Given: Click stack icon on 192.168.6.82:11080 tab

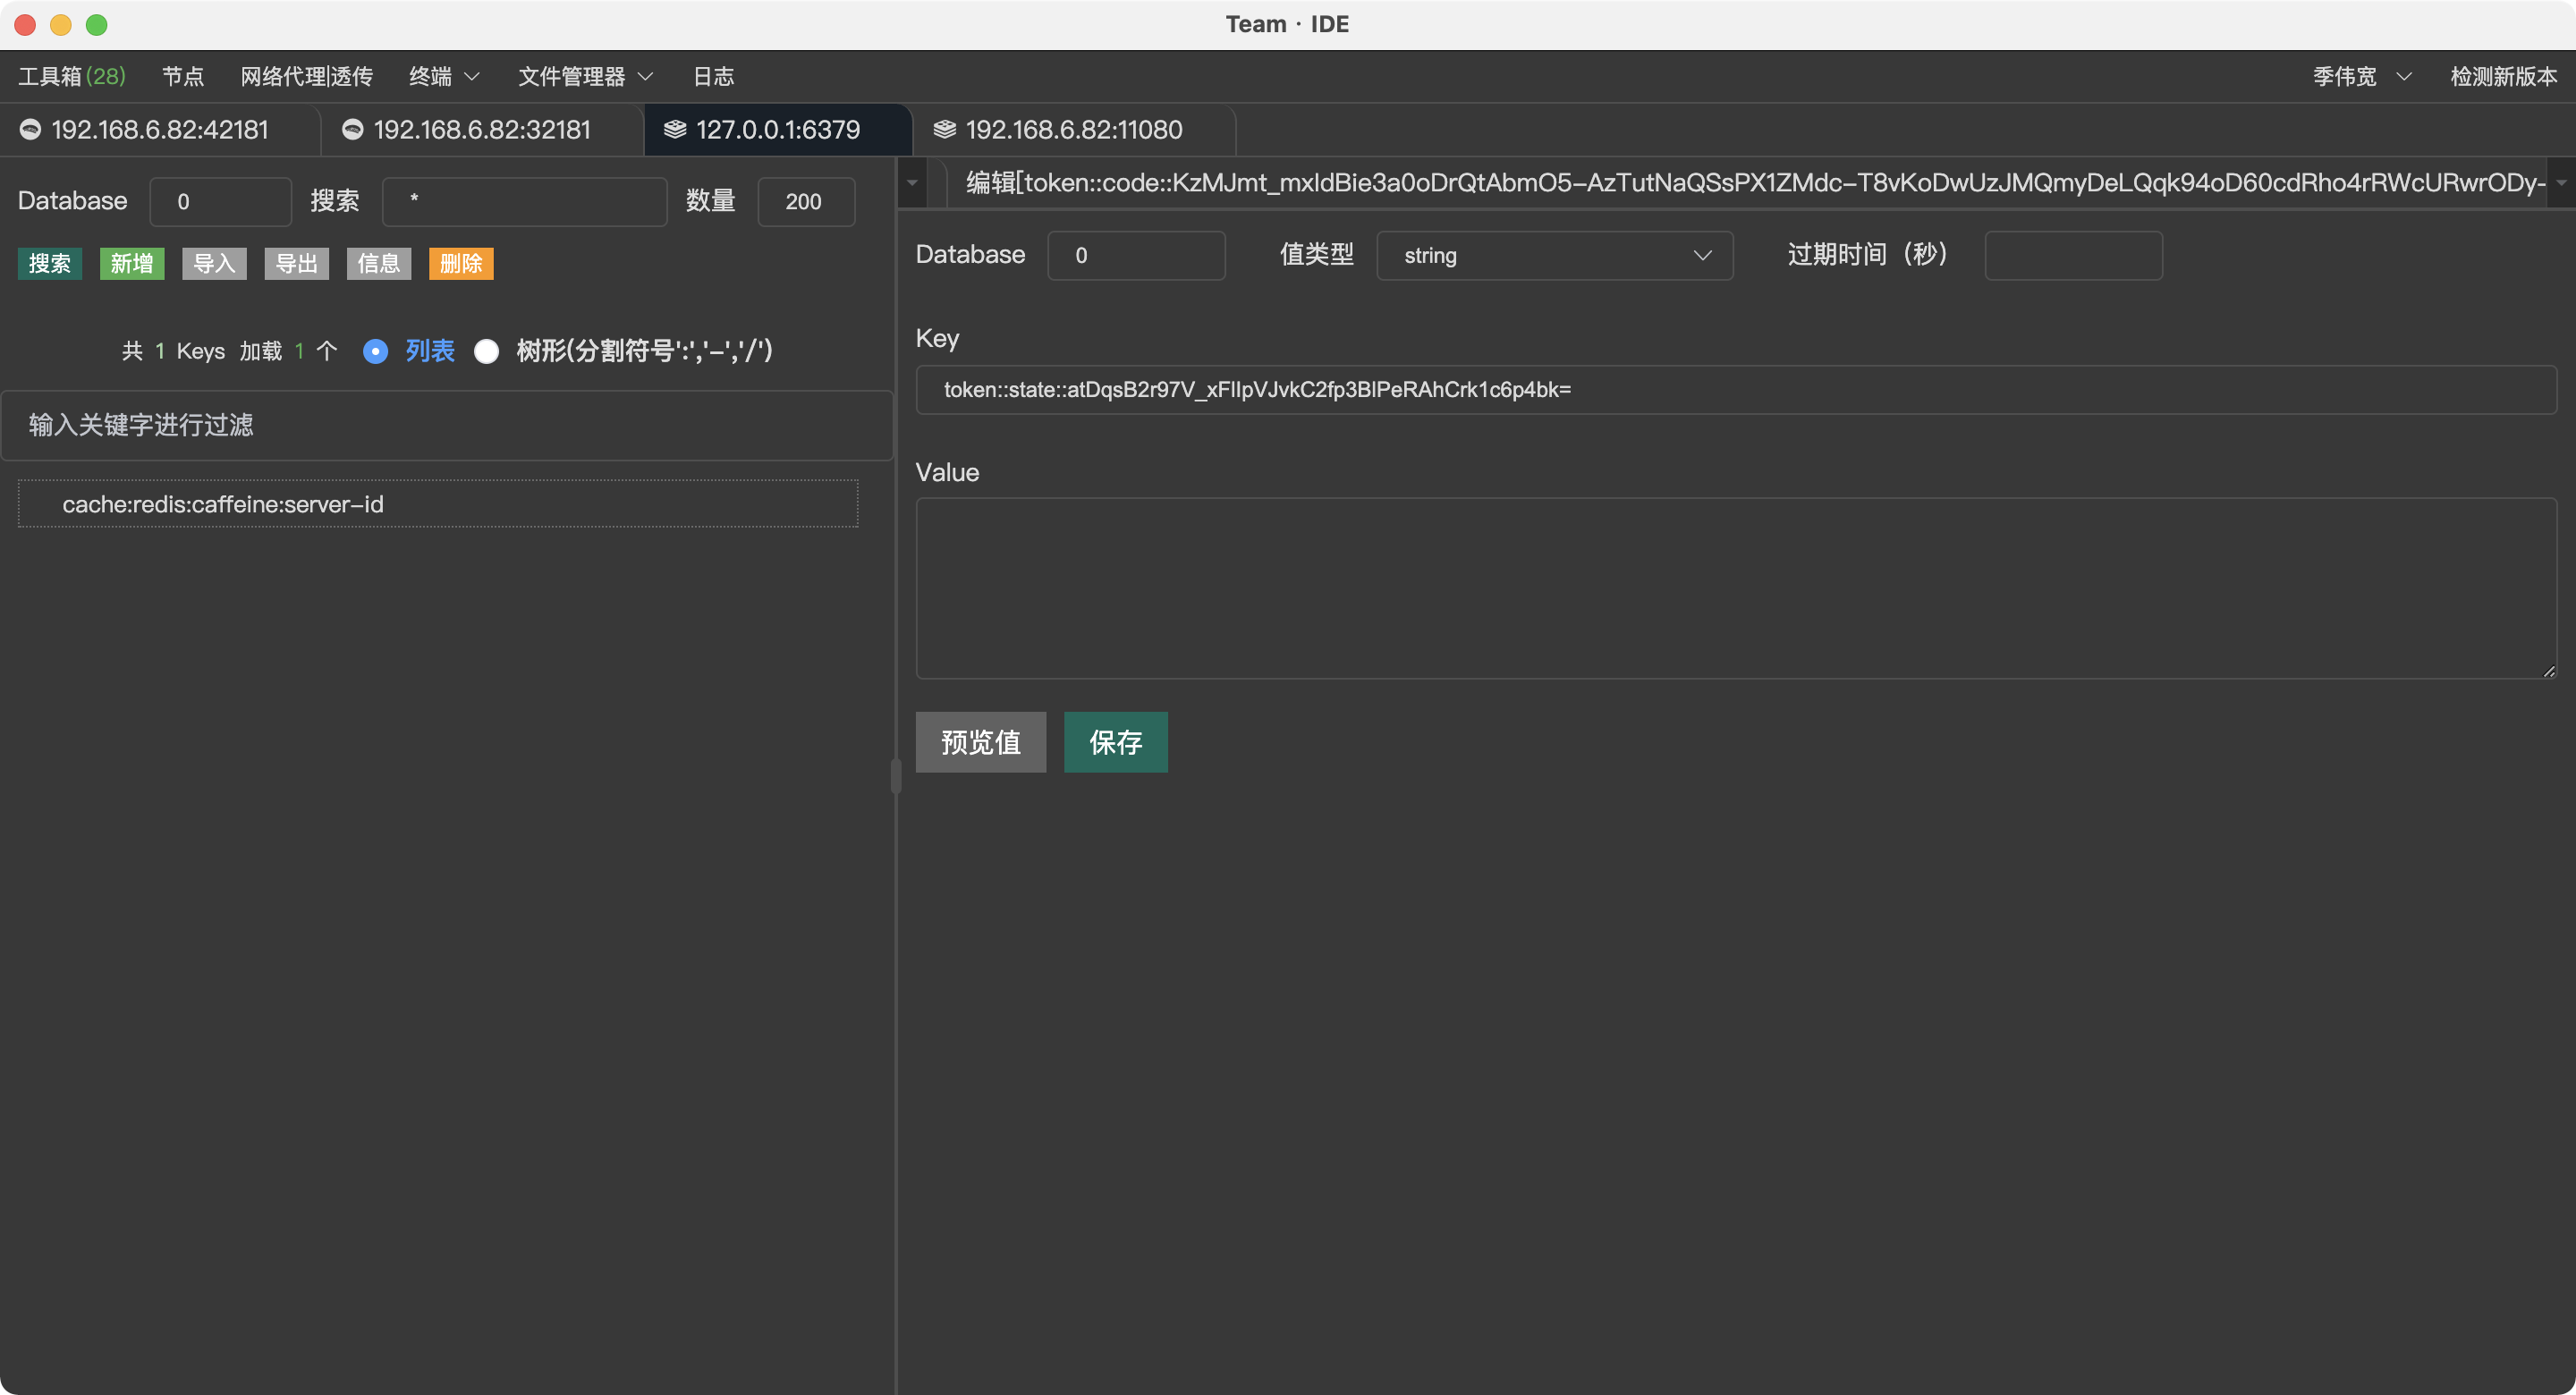Looking at the screenshot, I should coord(944,130).
